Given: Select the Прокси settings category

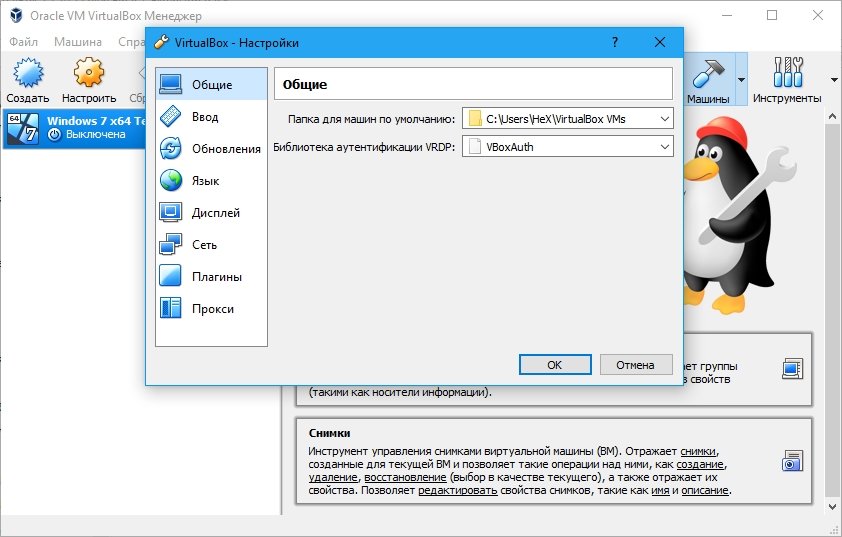Looking at the screenshot, I should coord(211,309).
